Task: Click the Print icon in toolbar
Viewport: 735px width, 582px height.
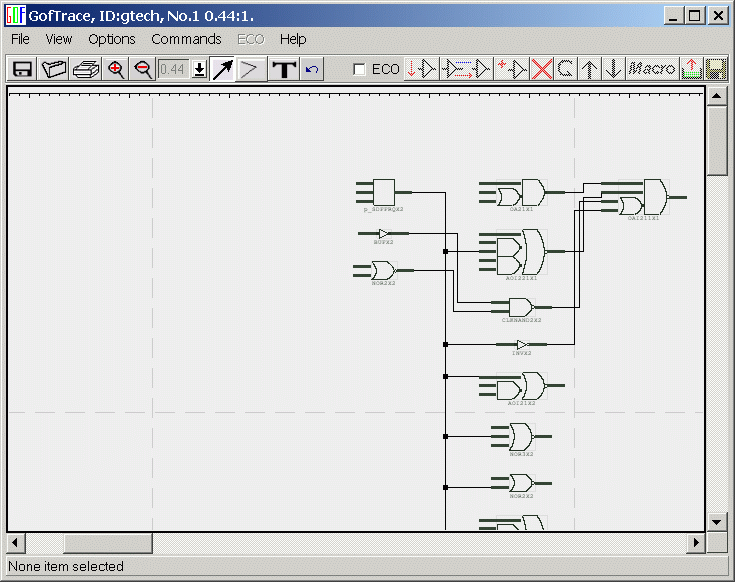Action: tap(86, 69)
